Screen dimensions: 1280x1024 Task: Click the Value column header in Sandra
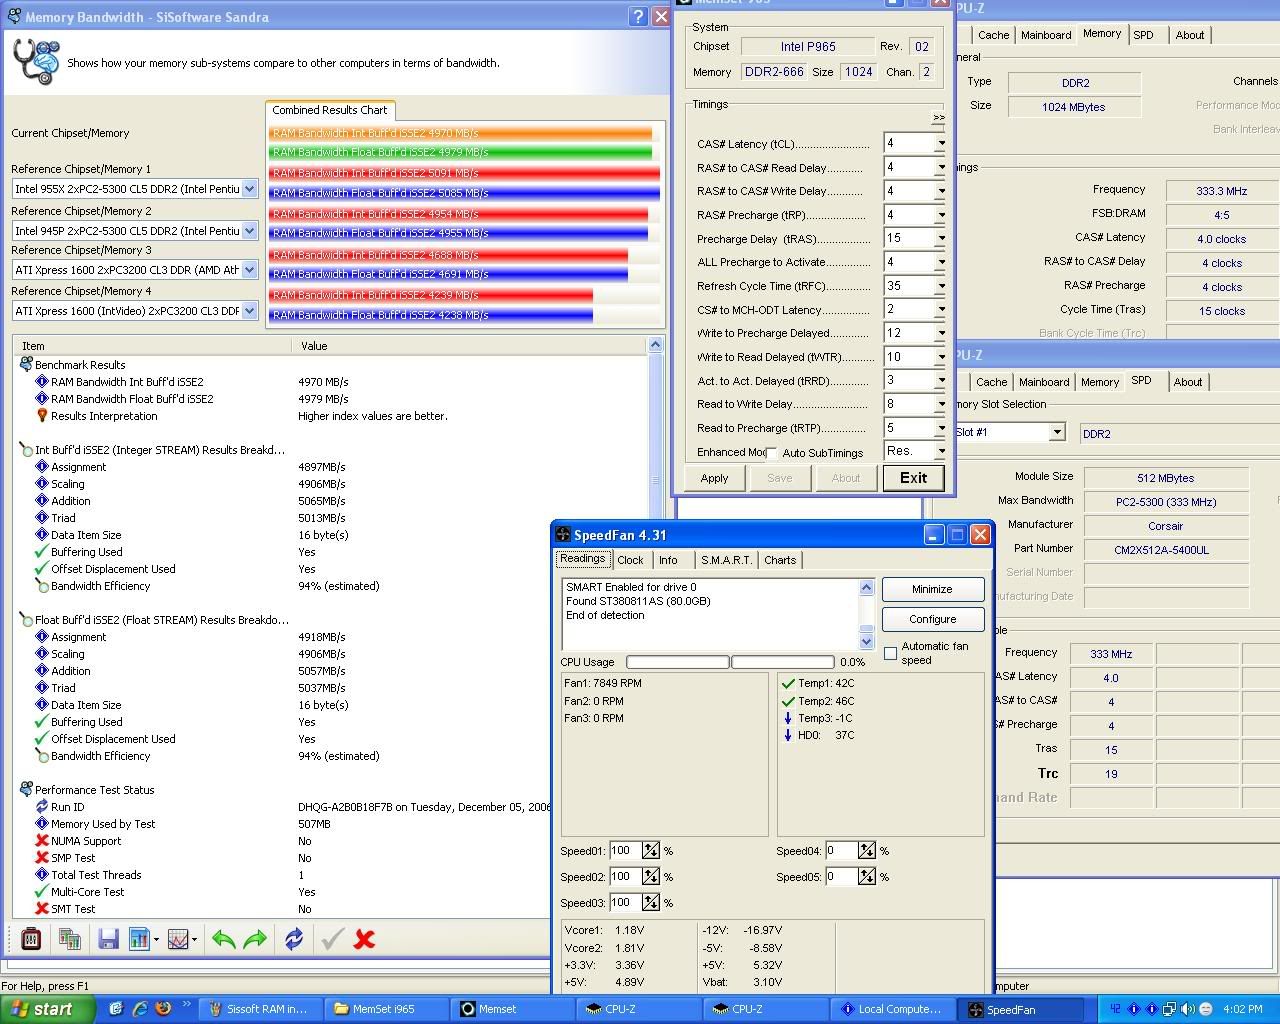tap(468, 346)
